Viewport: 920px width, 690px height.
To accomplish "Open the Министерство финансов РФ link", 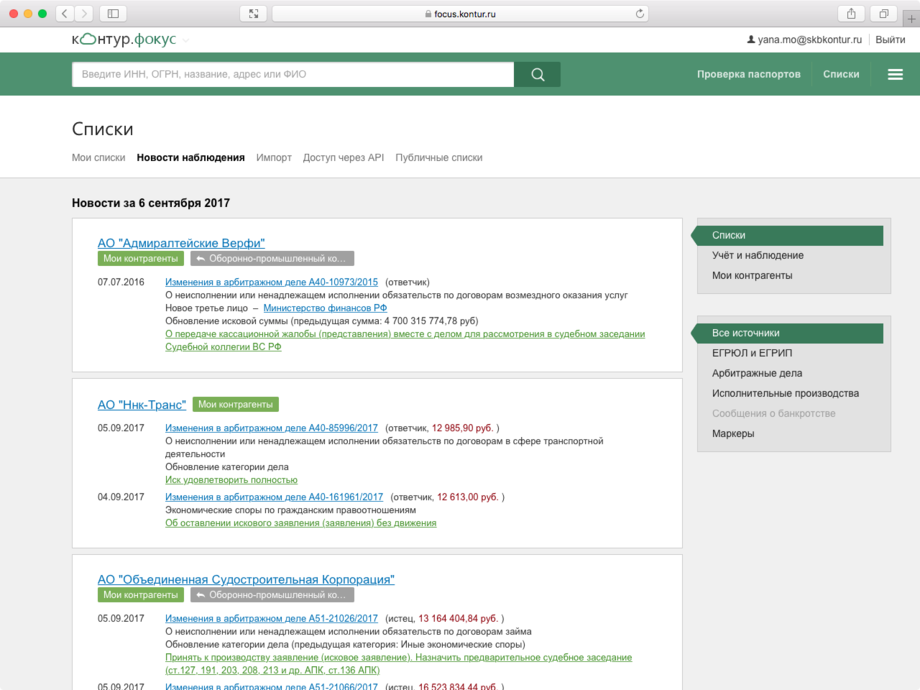I will [x=324, y=308].
